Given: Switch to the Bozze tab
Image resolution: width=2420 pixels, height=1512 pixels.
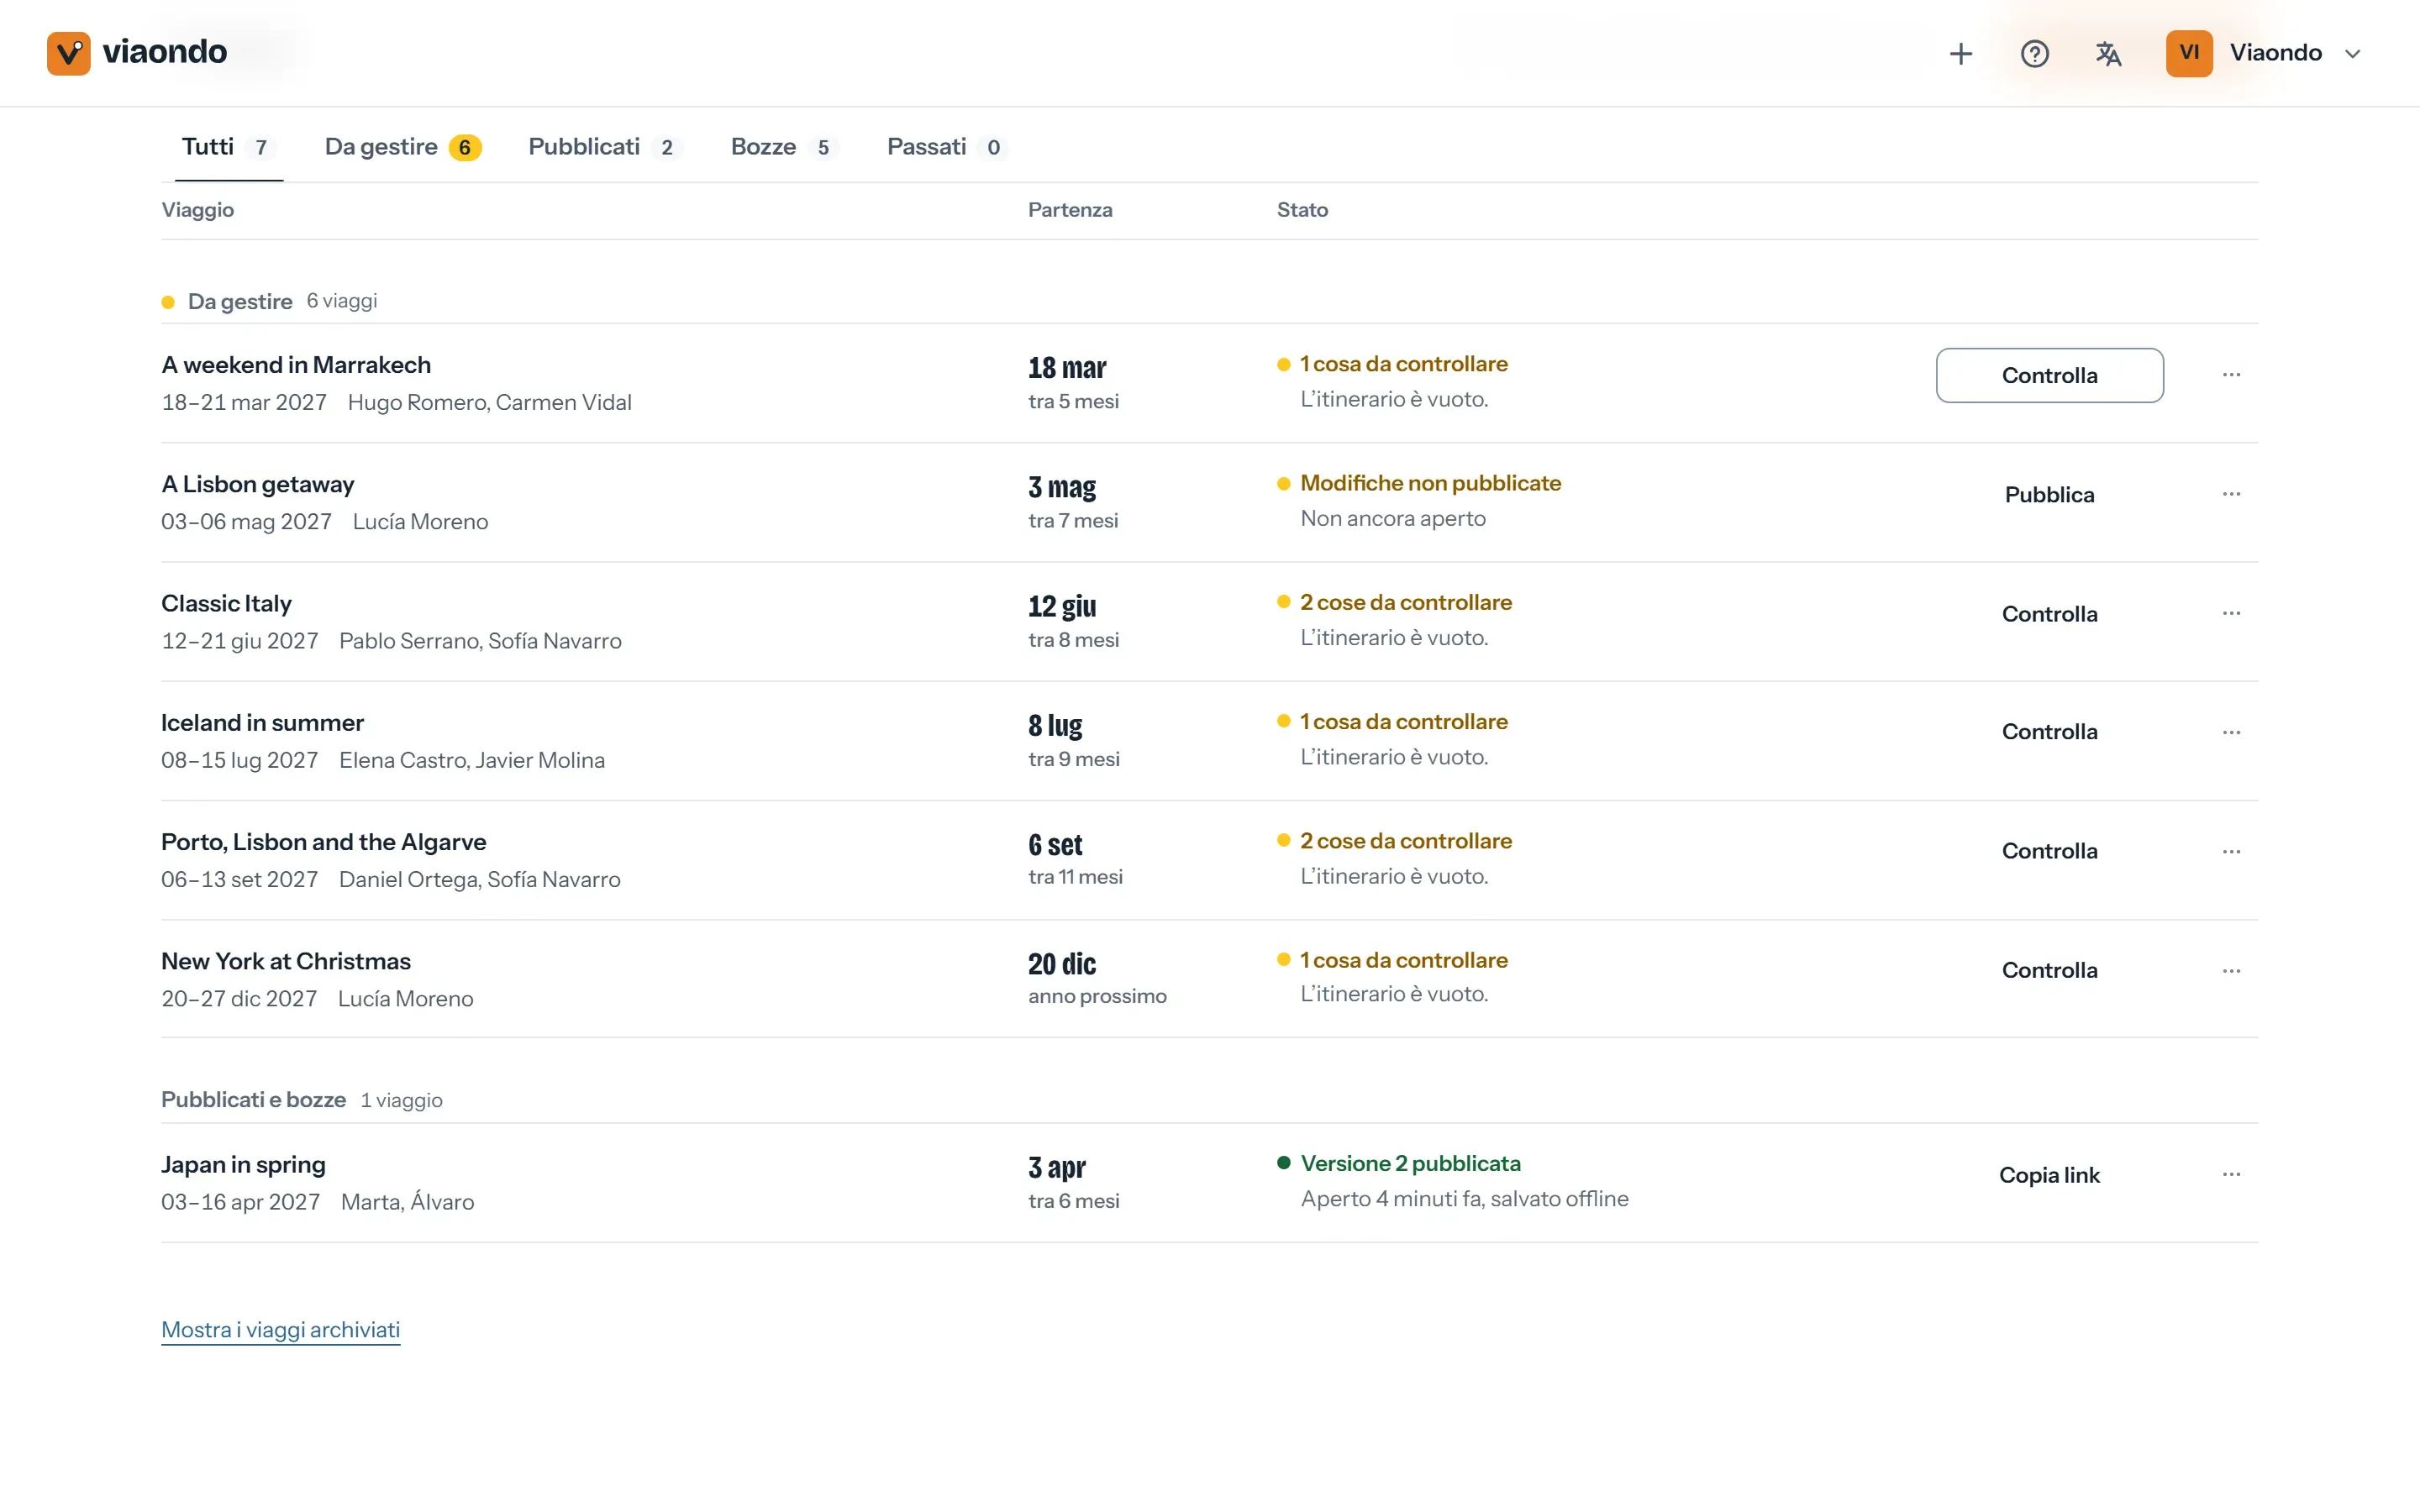Looking at the screenshot, I should (x=783, y=147).
